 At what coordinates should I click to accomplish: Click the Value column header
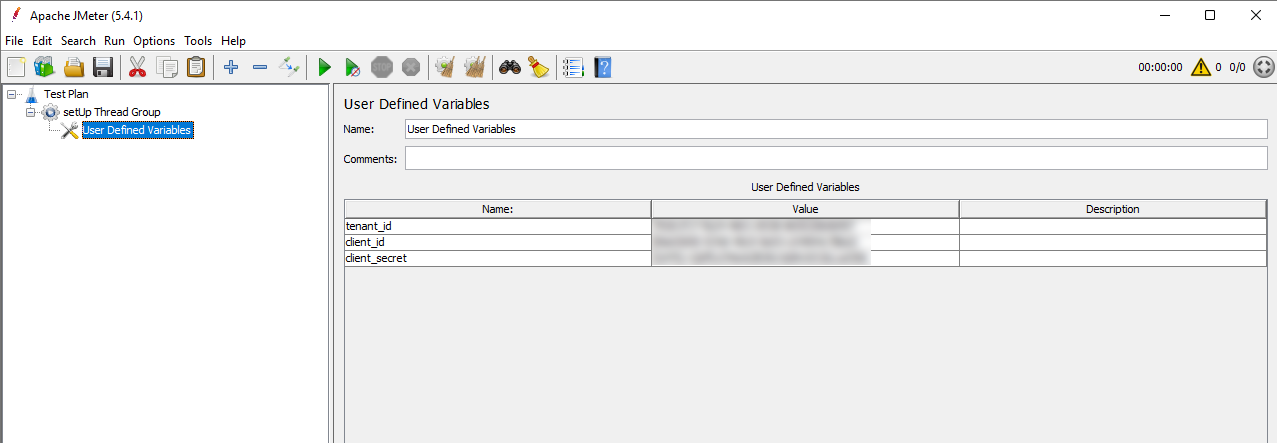[805, 209]
